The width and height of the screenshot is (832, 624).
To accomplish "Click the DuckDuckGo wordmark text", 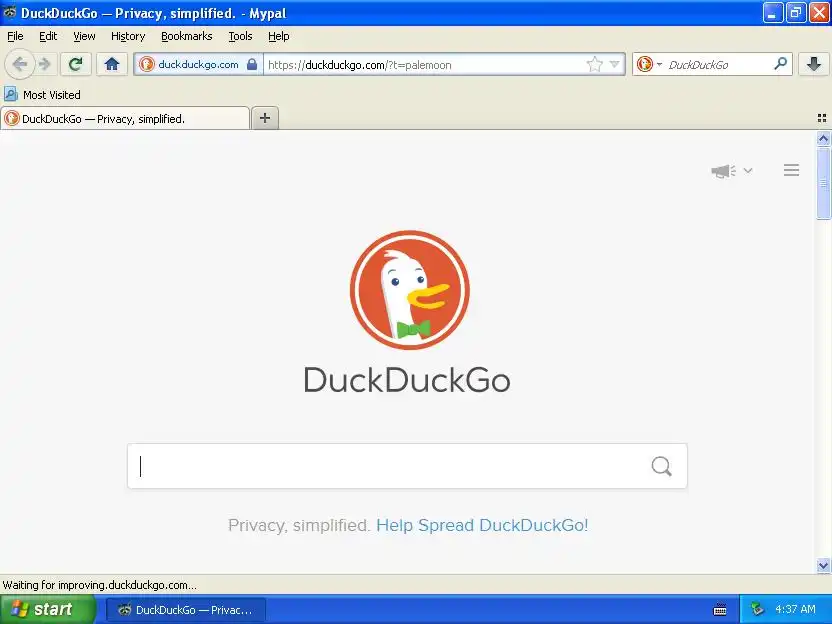I will coord(407,379).
